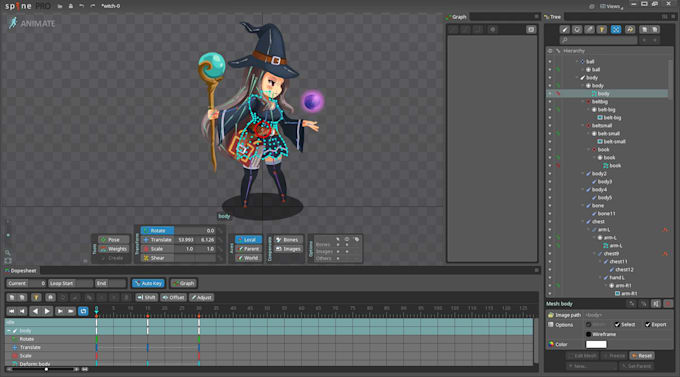Collapse the beltsmall node in tree
The width and height of the screenshot is (680, 377).
coord(583,125)
